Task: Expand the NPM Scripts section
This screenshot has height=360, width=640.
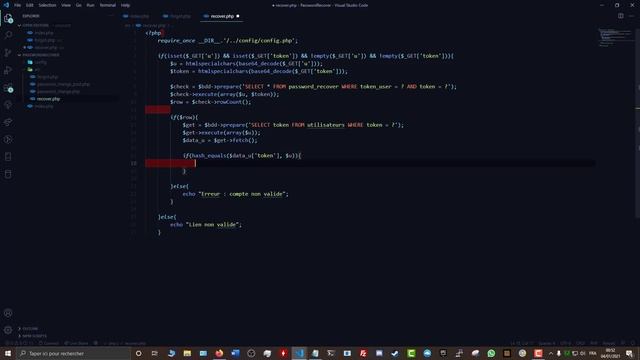Action: click(x=34, y=336)
